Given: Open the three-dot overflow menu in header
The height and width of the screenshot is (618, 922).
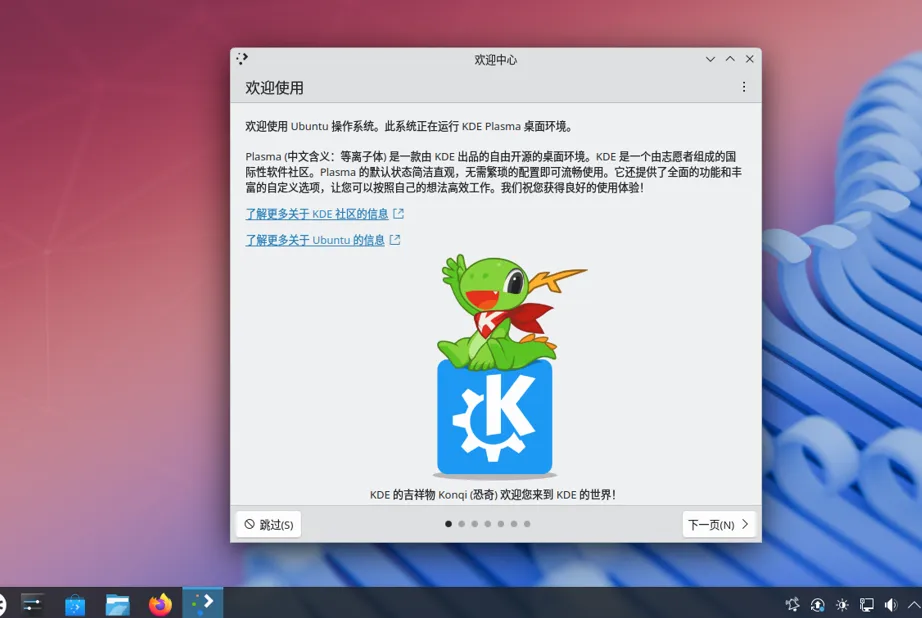Looking at the screenshot, I should [x=744, y=87].
